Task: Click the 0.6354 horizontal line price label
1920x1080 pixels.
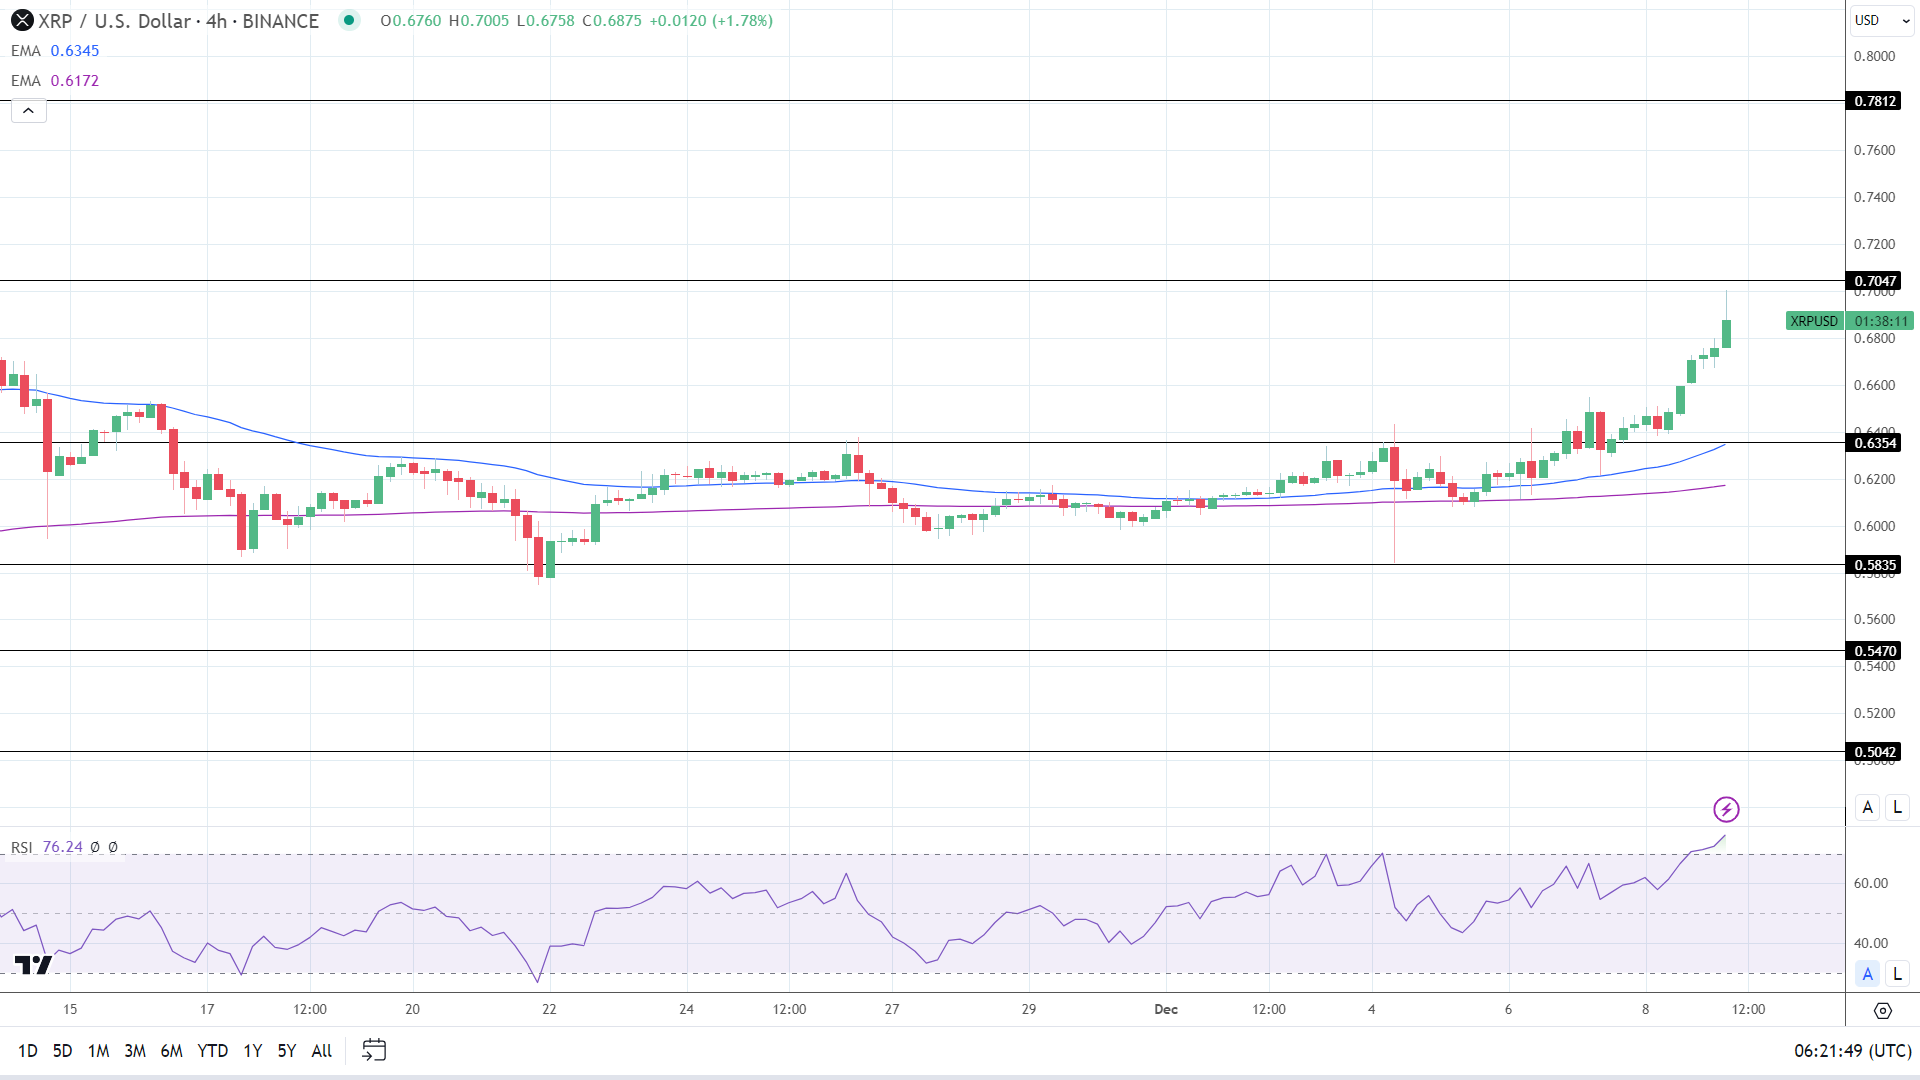Action: point(1874,443)
